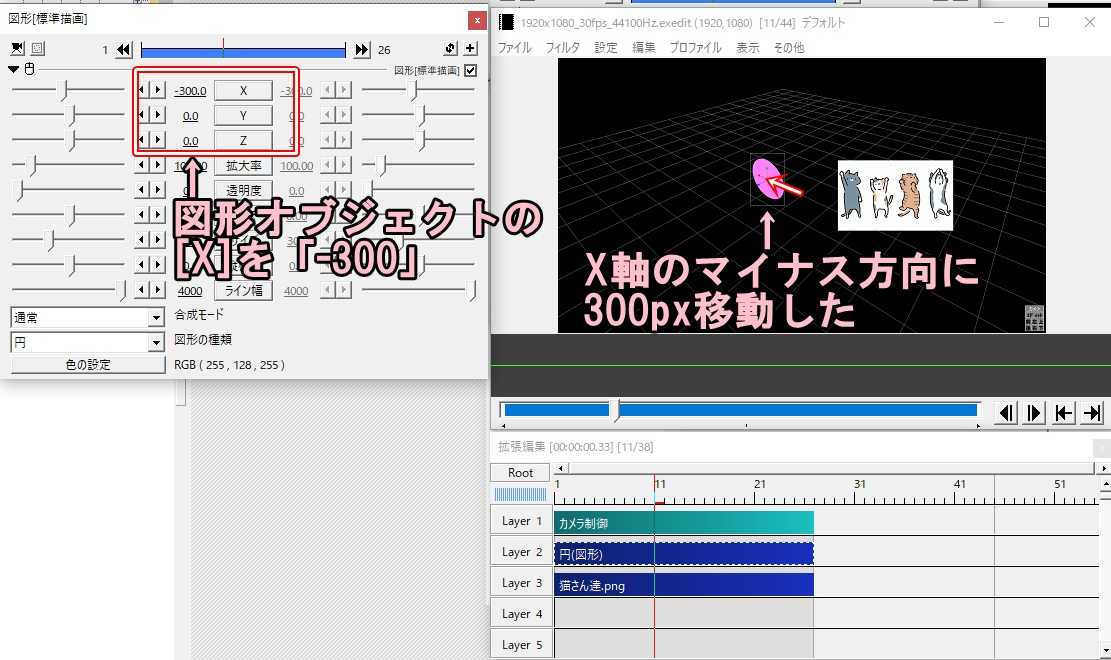Click the Root button in the timeline panel
Viewport: 1111px width, 660px height.
tap(519, 472)
